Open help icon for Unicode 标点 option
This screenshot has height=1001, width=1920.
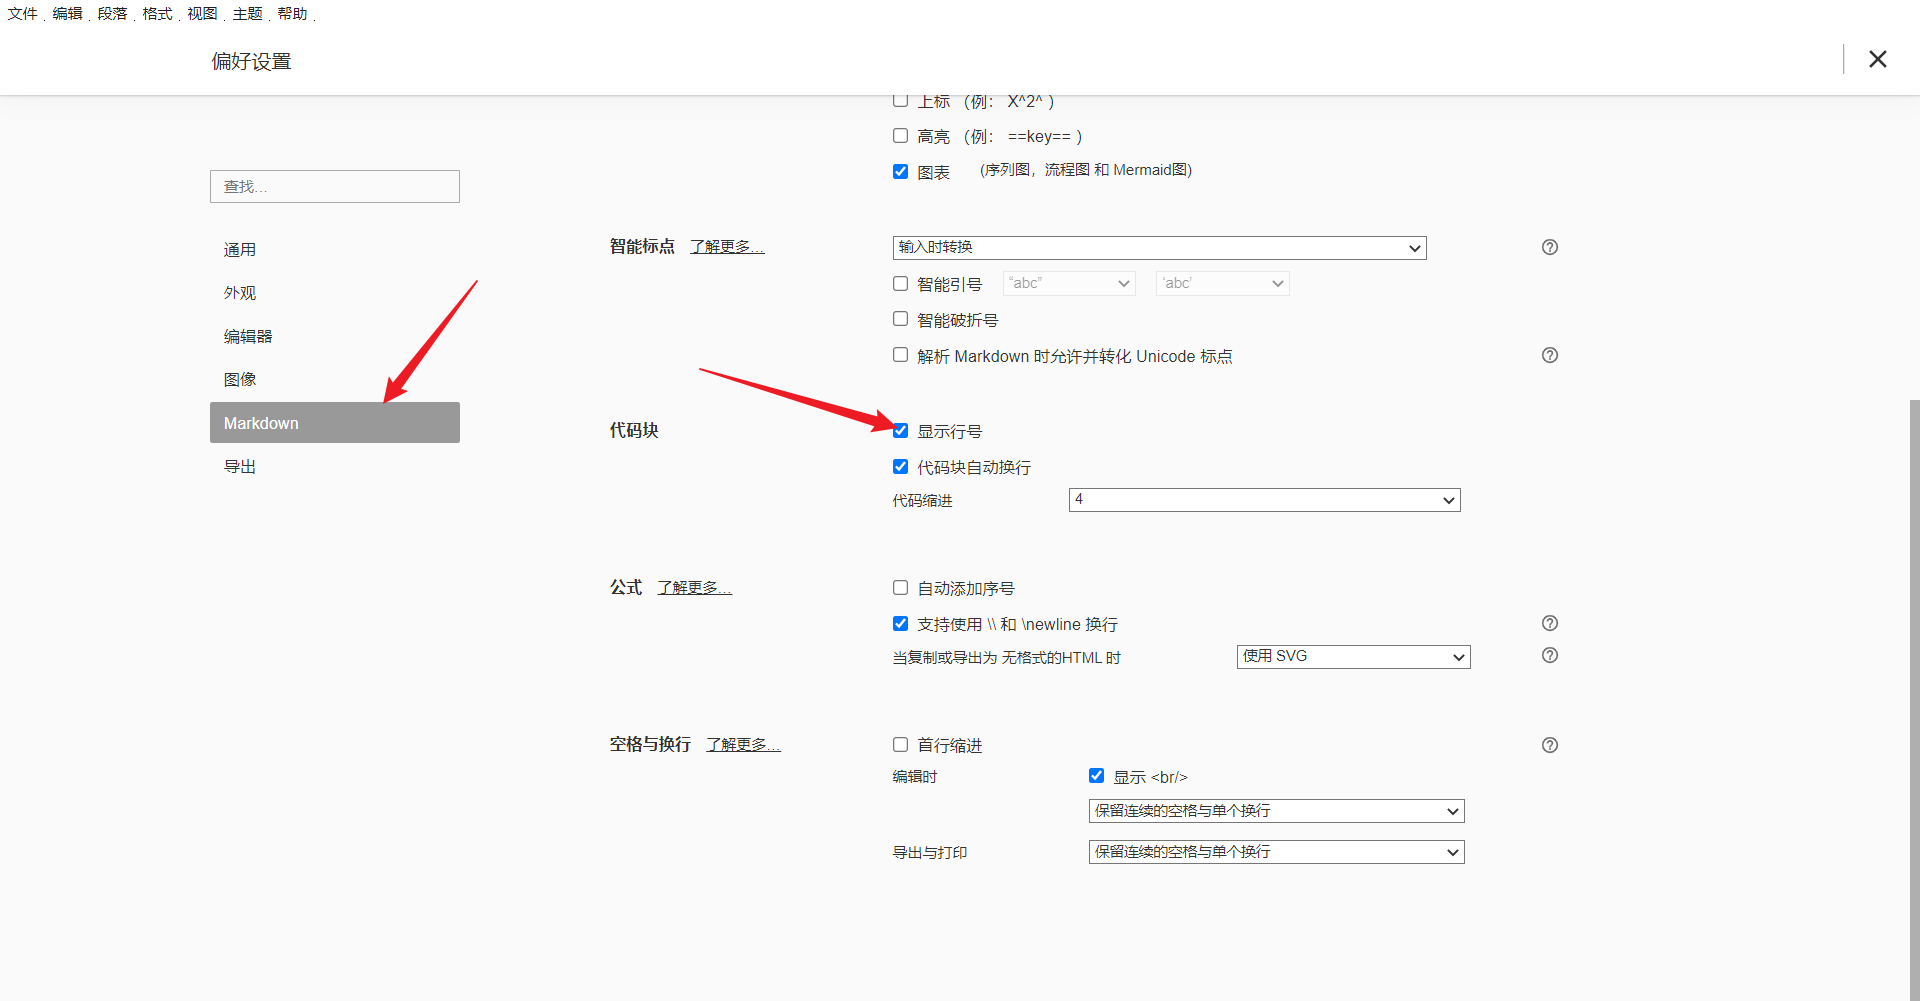(x=1549, y=355)
